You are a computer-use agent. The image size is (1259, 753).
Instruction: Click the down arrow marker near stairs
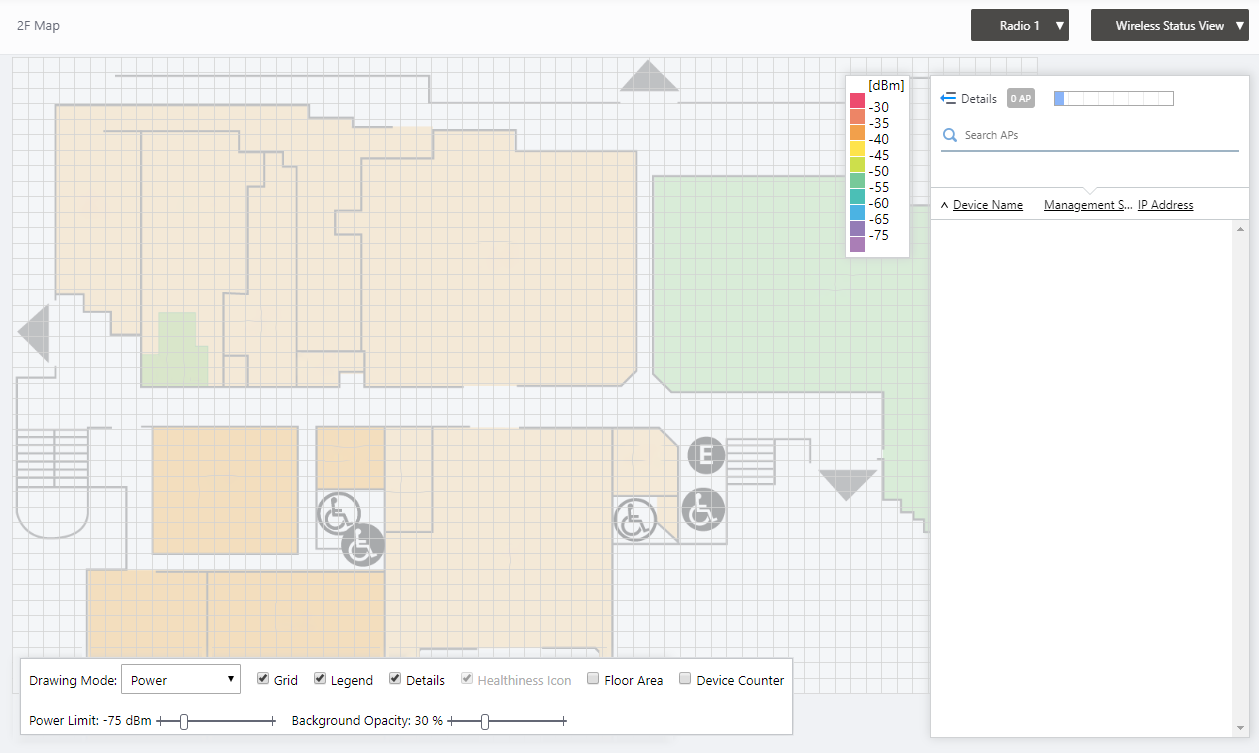(847, 484)
